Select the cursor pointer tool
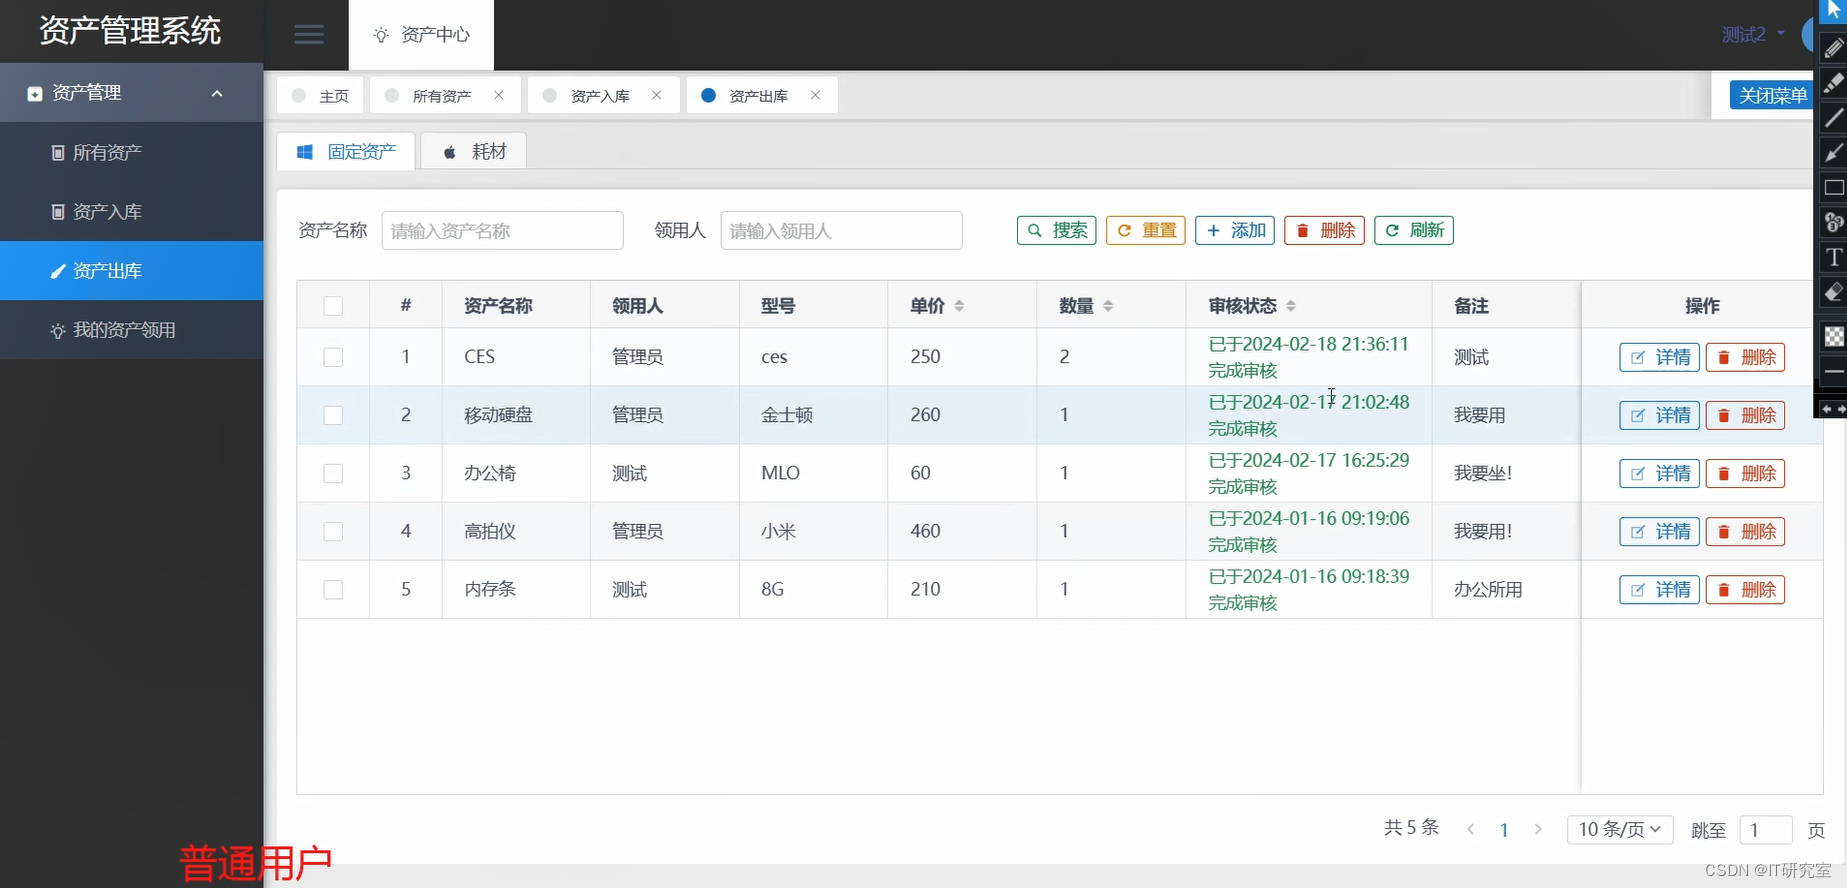The width and height of the screenshot is (1847, 888). click(1834, 10)
